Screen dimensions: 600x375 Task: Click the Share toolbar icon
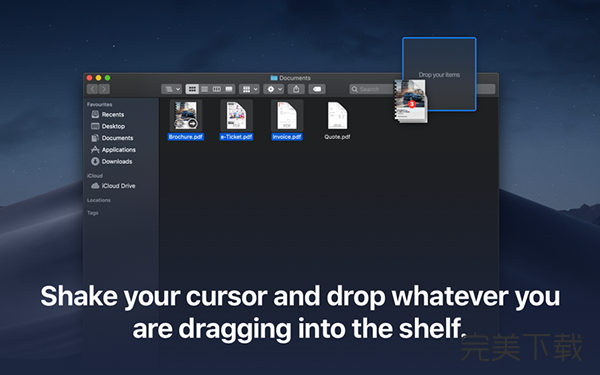pos(296,89)
